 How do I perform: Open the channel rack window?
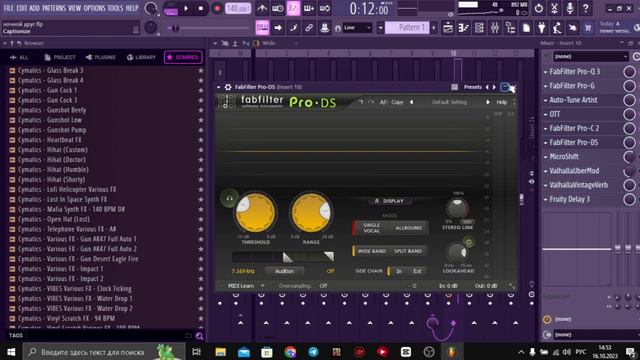pos(479,28)
